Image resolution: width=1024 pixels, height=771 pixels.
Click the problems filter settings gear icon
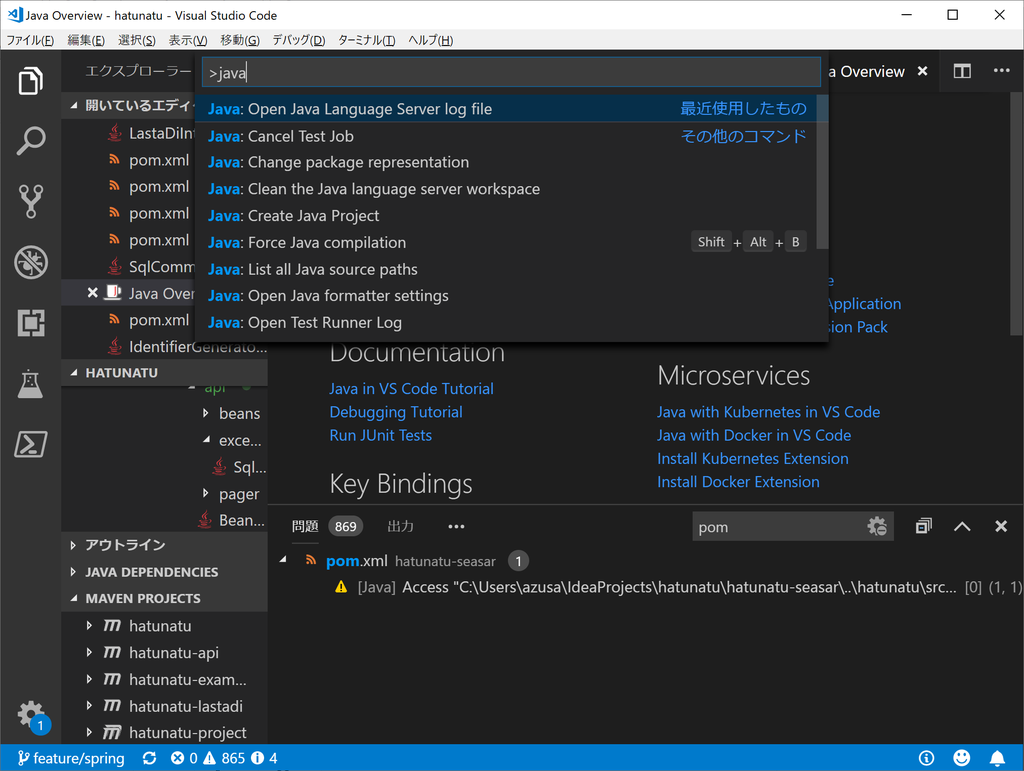[x=877, y=526]
